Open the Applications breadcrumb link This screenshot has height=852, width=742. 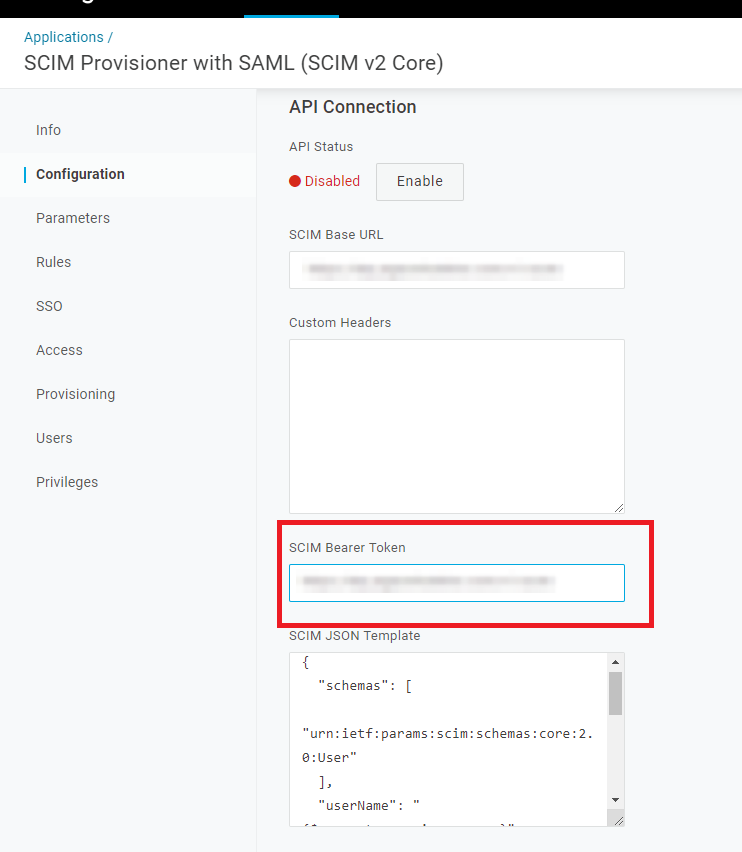64,37
